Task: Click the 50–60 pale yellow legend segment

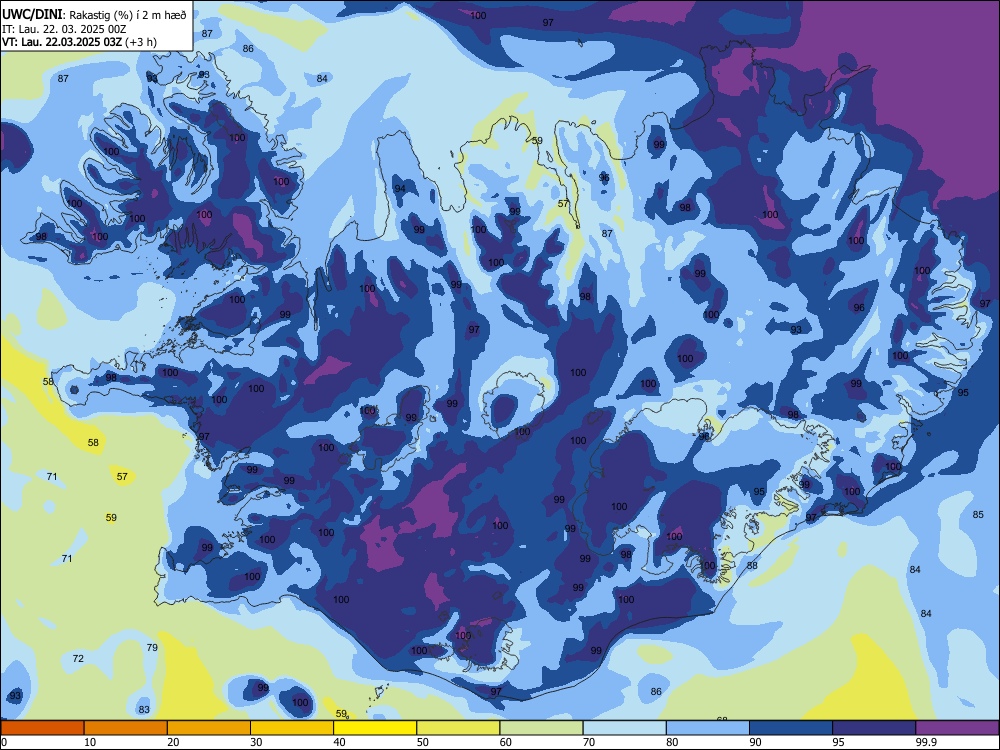Action: point(458,728)
